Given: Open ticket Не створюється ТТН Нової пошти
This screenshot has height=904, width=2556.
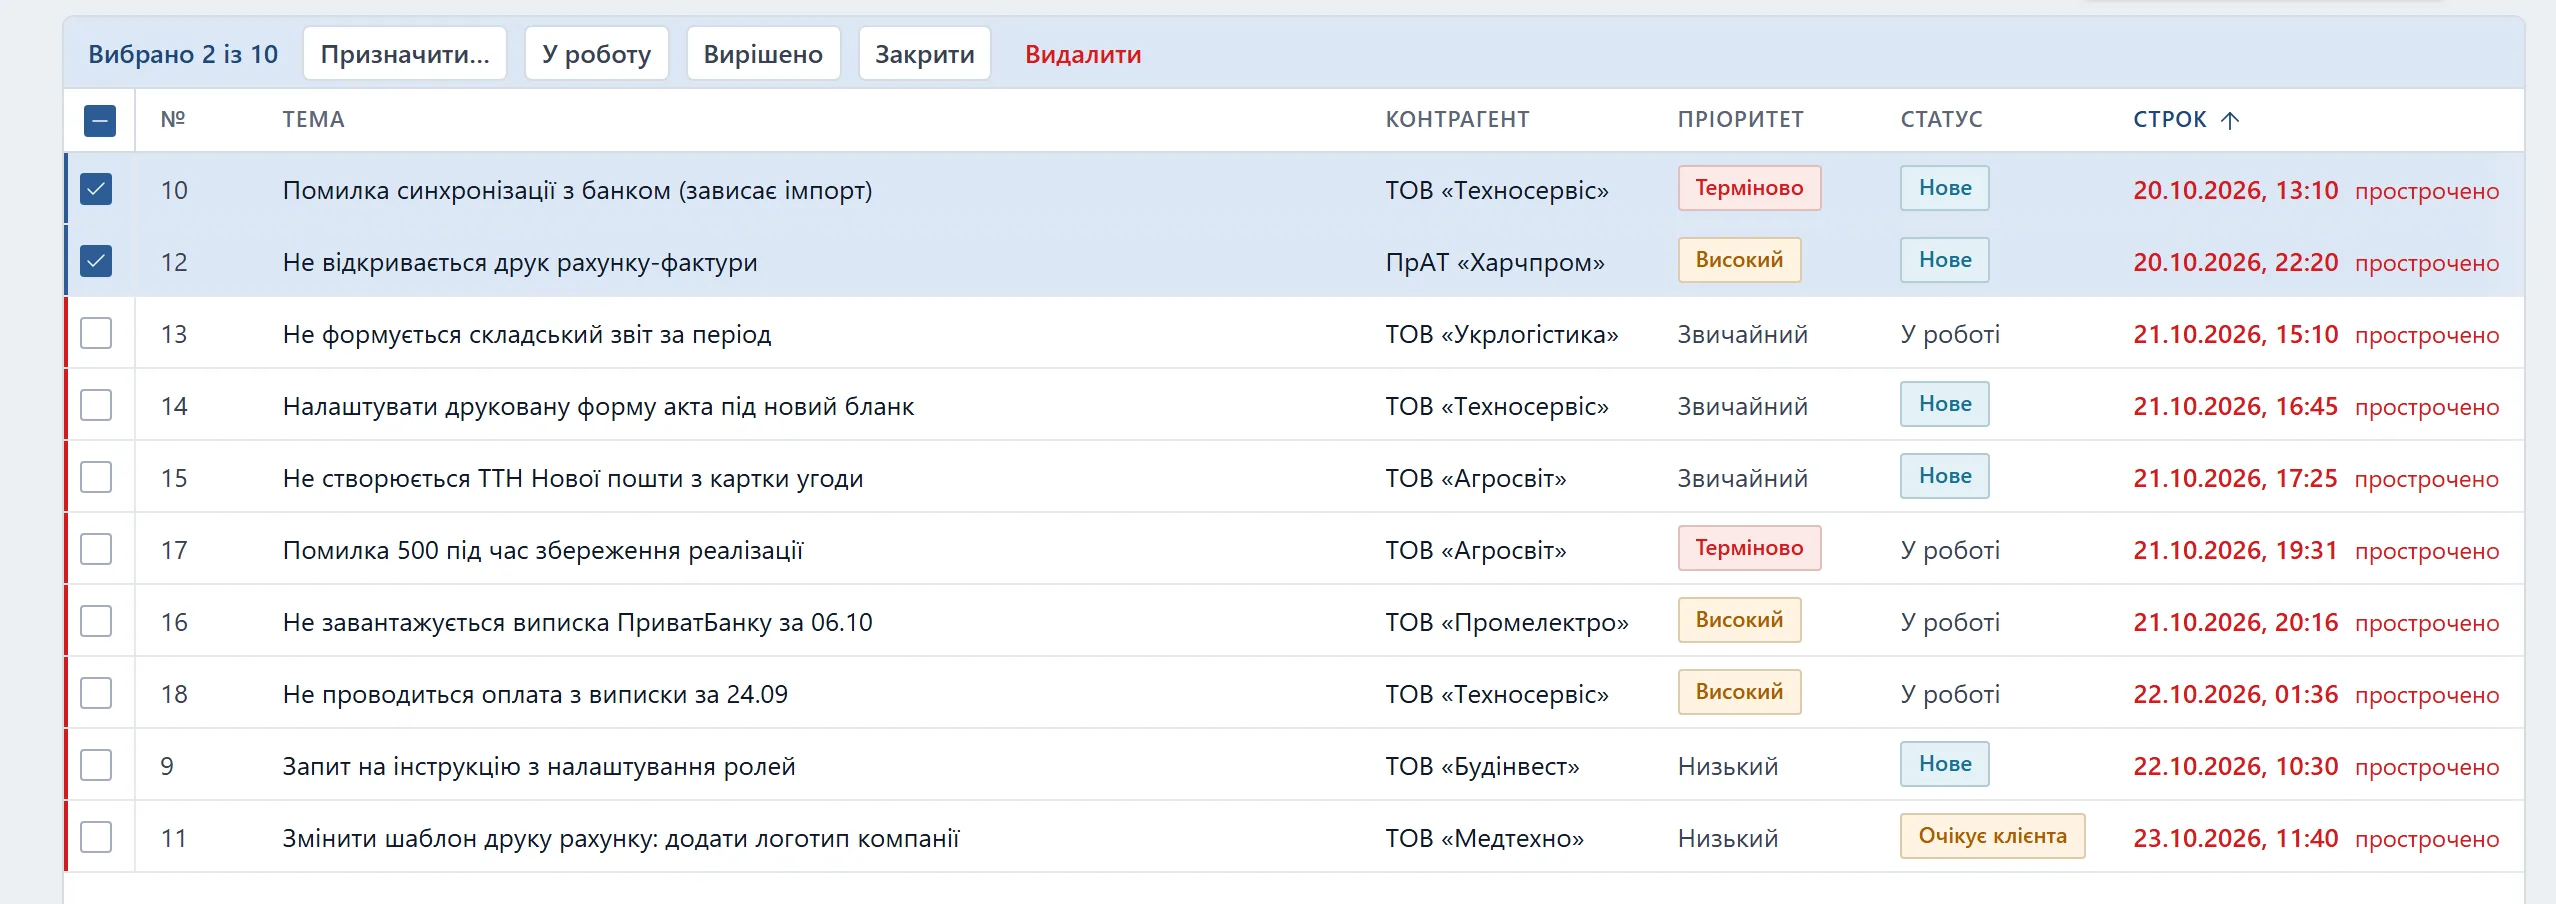Looking at the screenshot, I should tap(573, 478).
